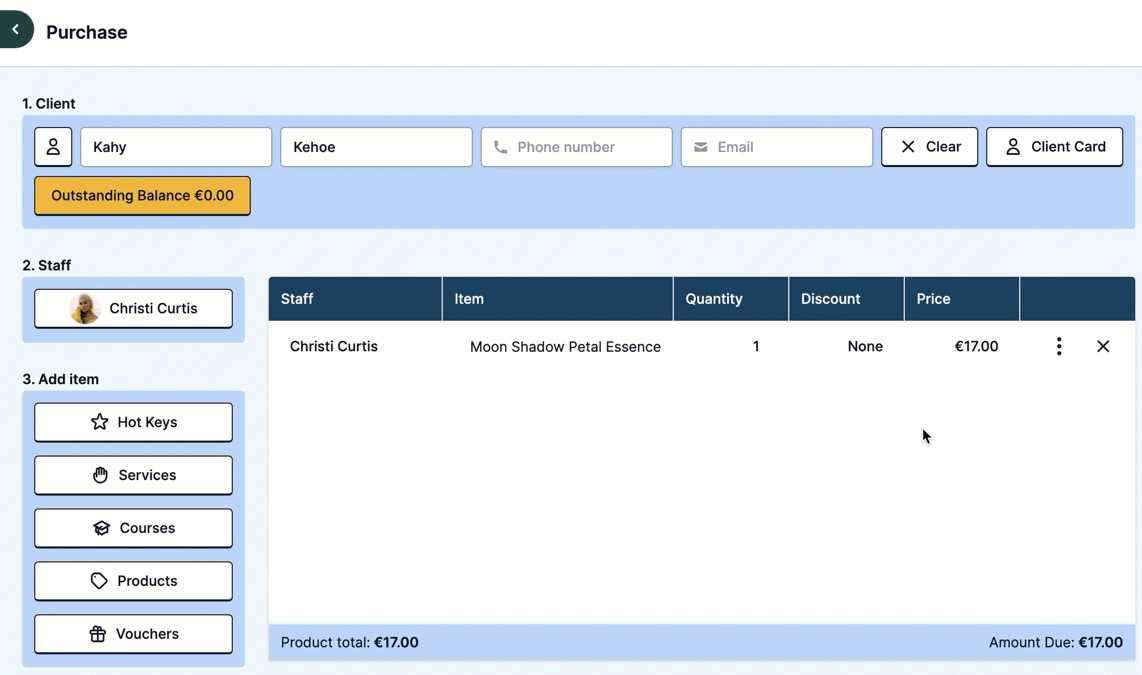Click Outstanding Balance €0.00 button

click(142, 196)
